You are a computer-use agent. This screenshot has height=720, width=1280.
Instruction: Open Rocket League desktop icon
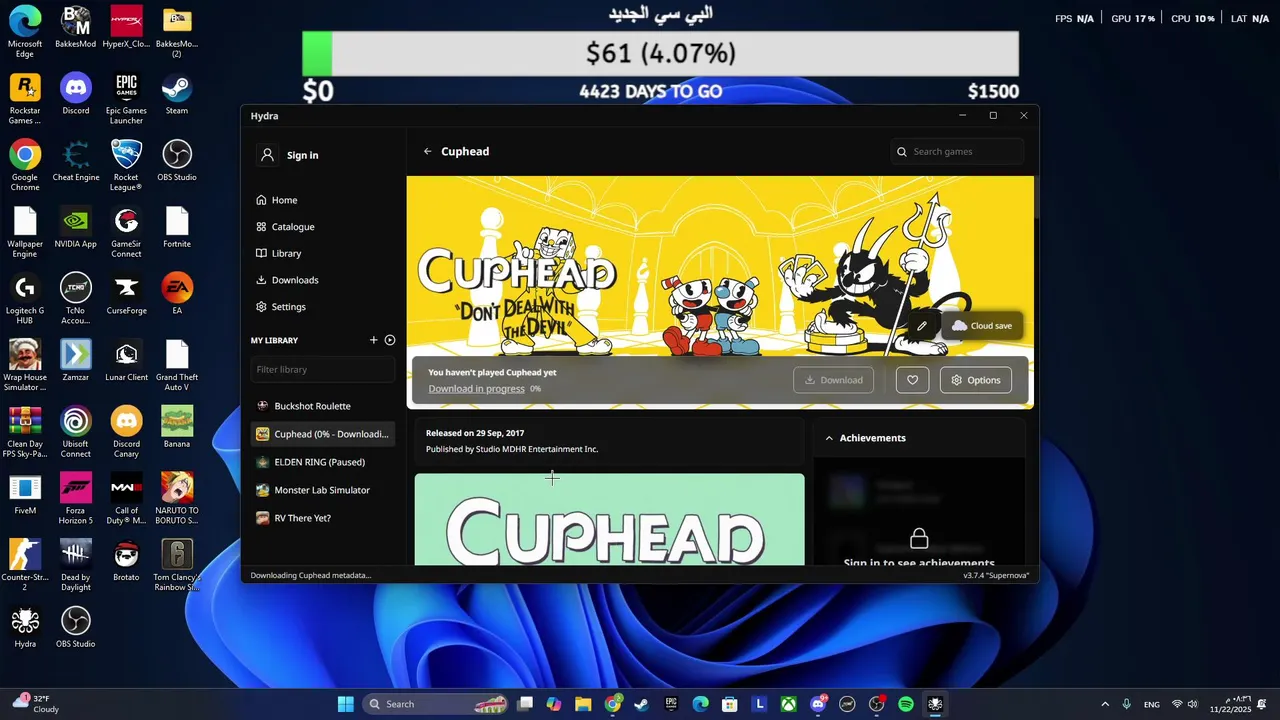[126, 166]
